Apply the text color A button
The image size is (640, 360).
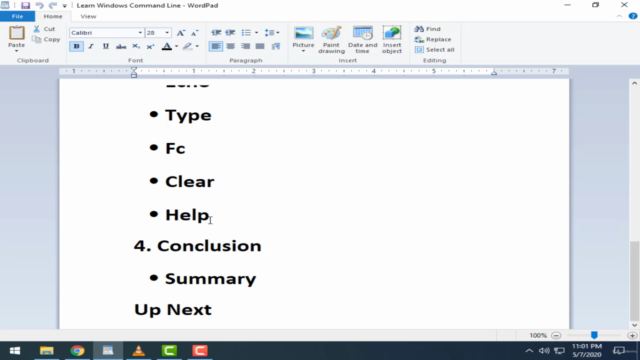click(167, 46)
